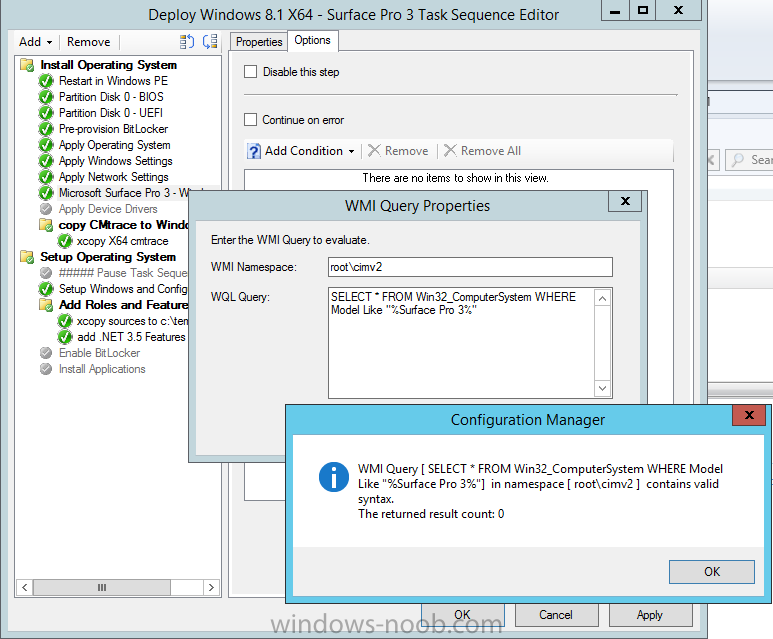Click green check icon beside Apply Operating System
The height and width of the screenshot is (639, 773).
(x=46, y=145)
